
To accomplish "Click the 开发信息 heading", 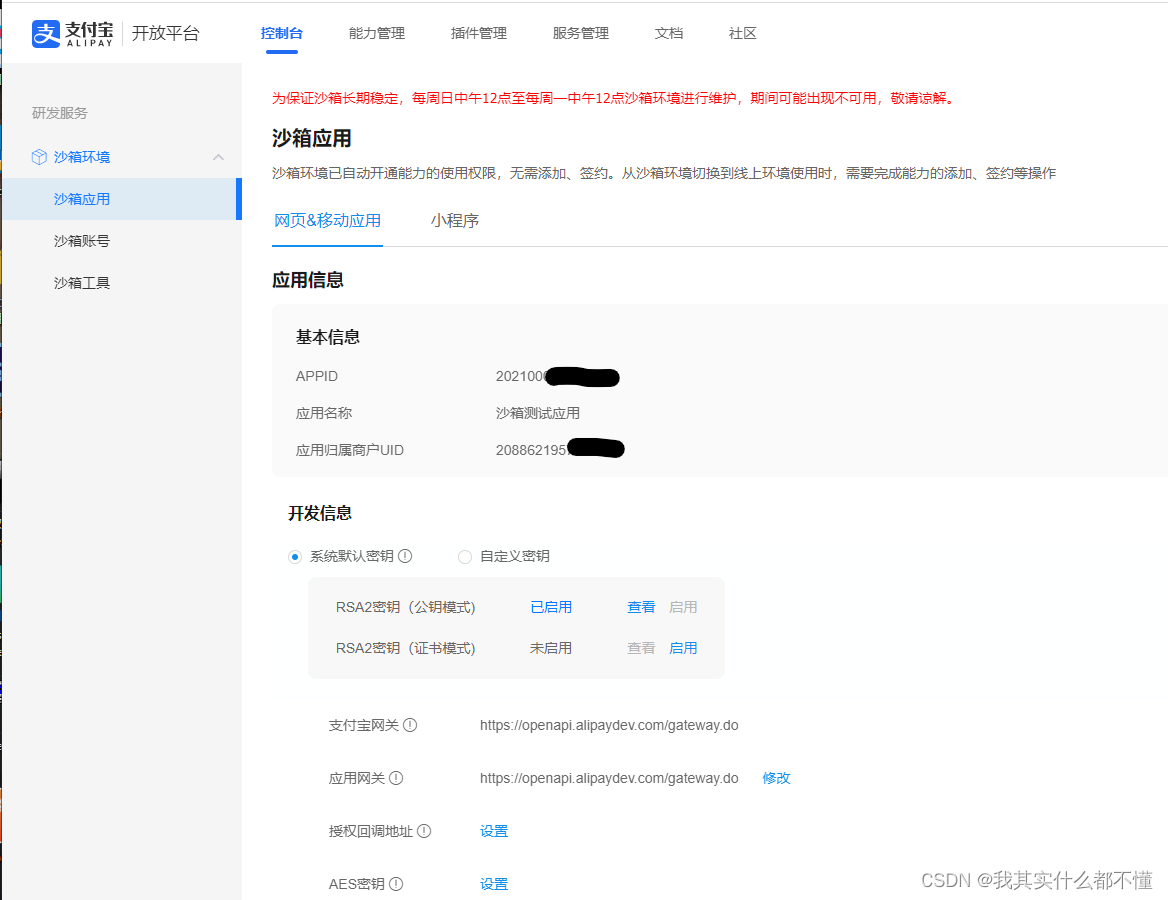I will 320,513.
